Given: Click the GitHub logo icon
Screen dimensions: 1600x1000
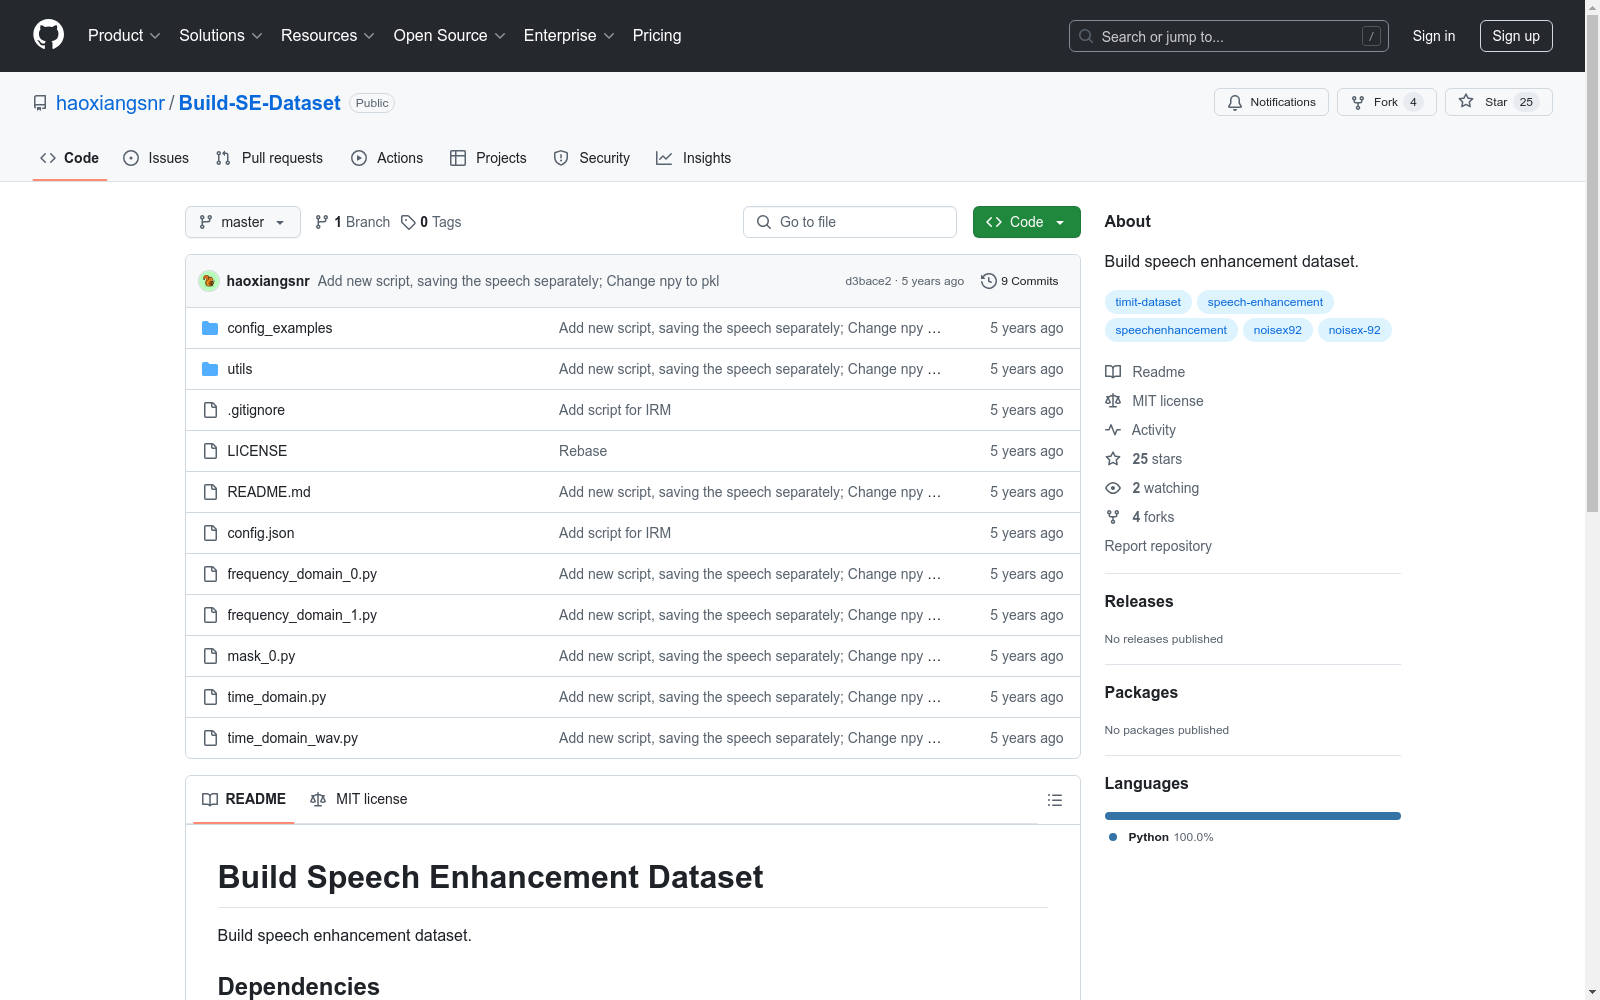Looking at the screenshot, I should [48, 35].
